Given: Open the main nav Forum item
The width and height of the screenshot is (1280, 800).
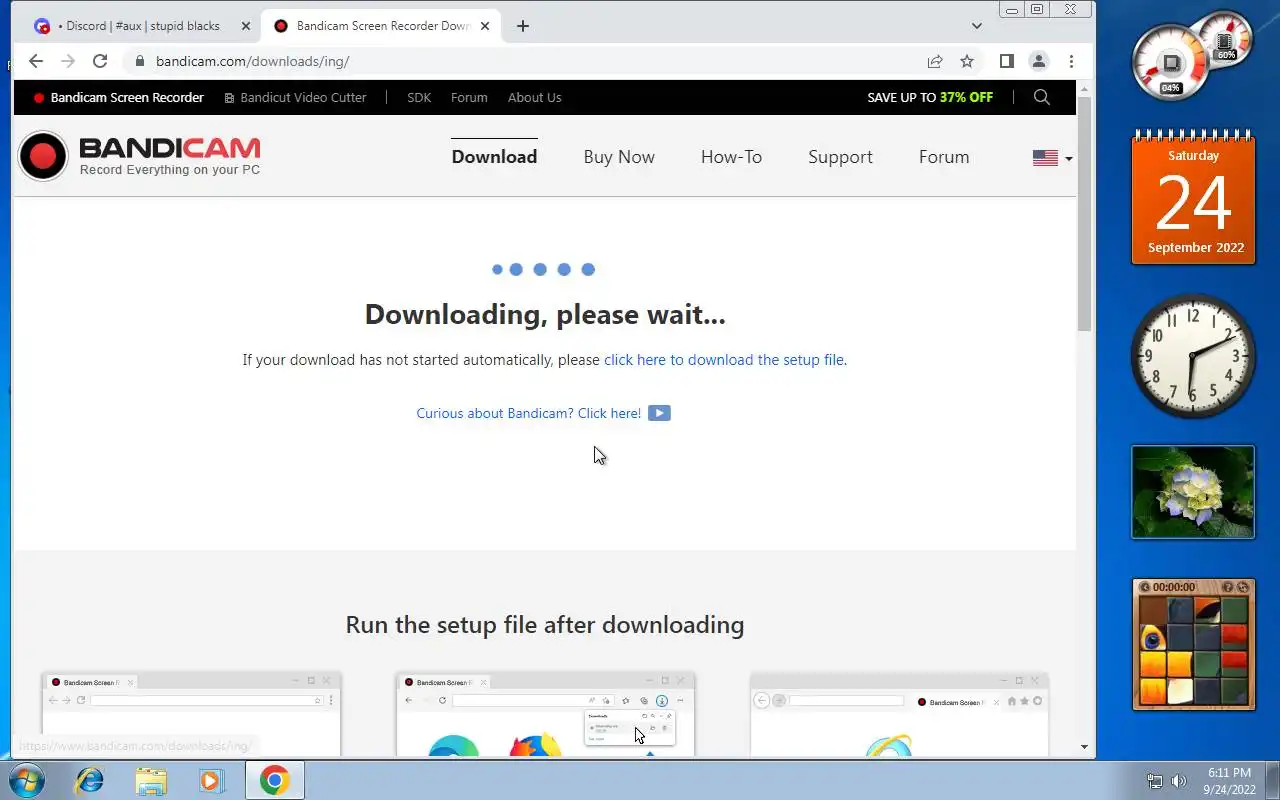Looking at the screenshot, I should (944, 157).
